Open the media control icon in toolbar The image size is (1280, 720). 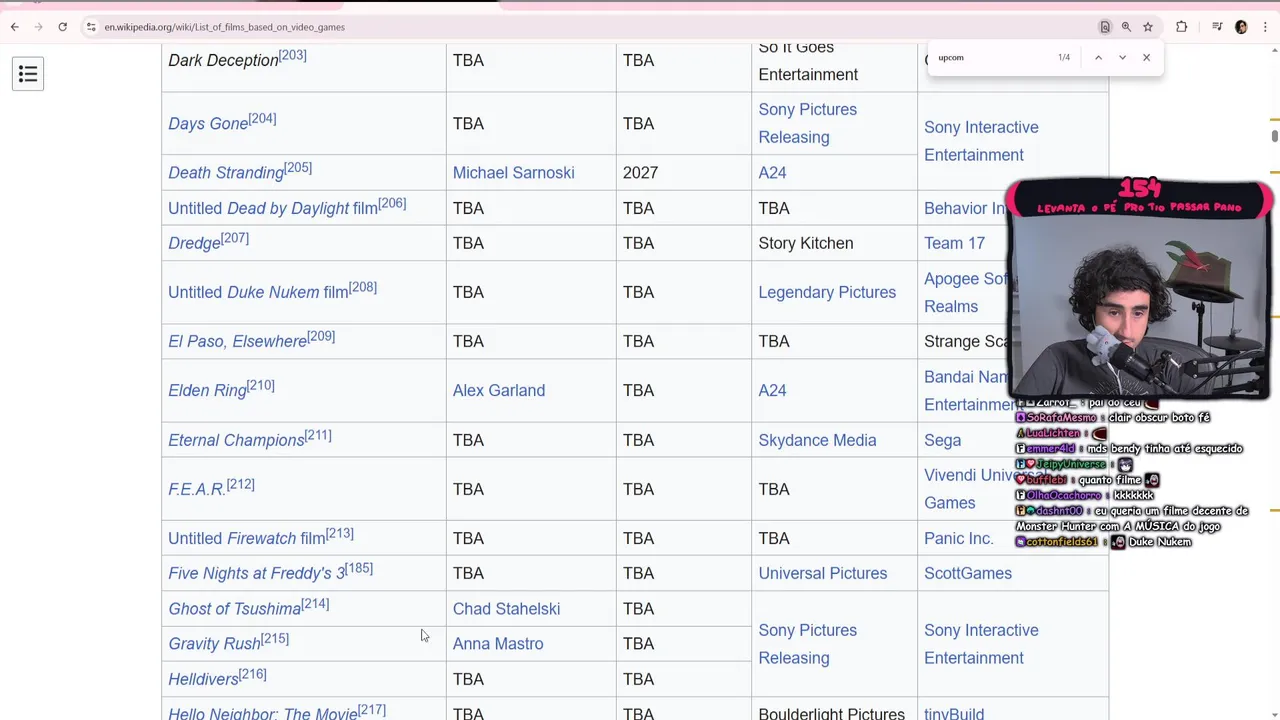1217,27
